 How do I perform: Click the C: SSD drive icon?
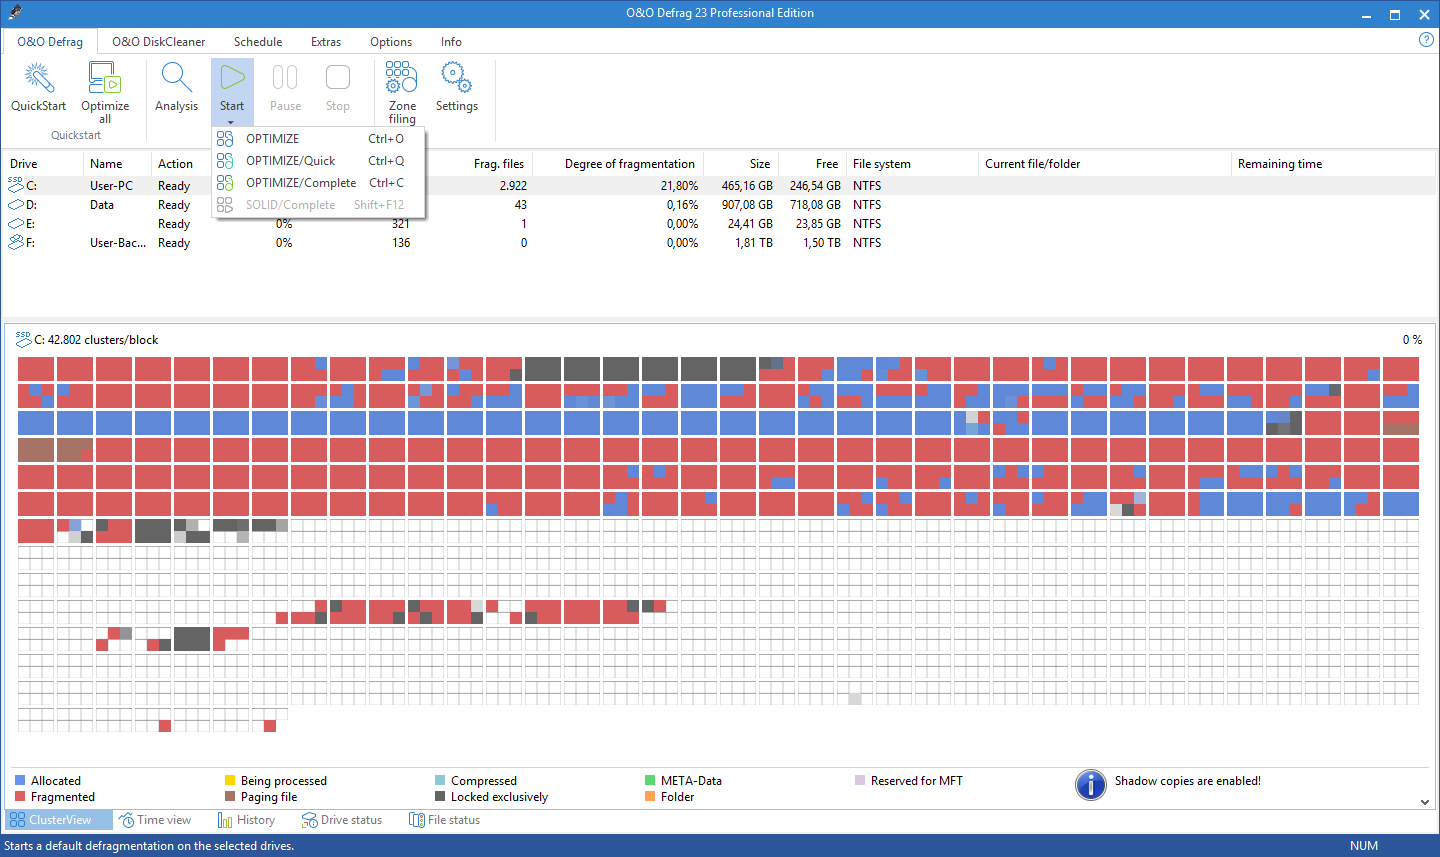point(15,184)
